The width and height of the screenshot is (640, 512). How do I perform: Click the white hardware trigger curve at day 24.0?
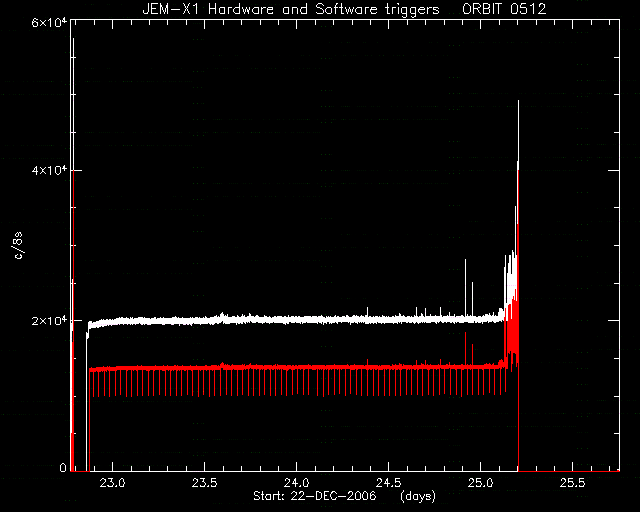[x=296, y=319]
